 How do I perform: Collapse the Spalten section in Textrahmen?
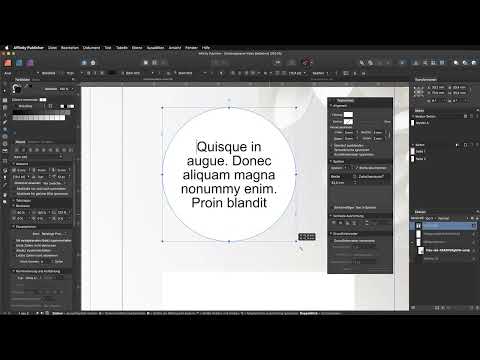pos(331,161)
